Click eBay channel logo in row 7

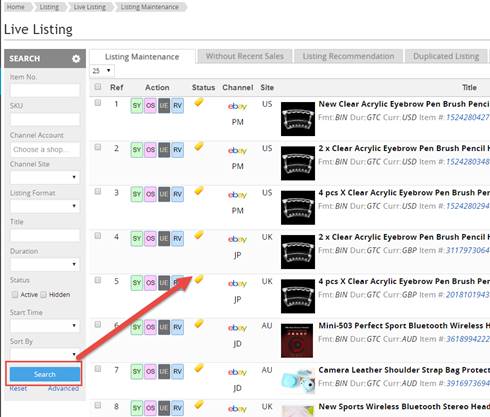coord(237,373)
